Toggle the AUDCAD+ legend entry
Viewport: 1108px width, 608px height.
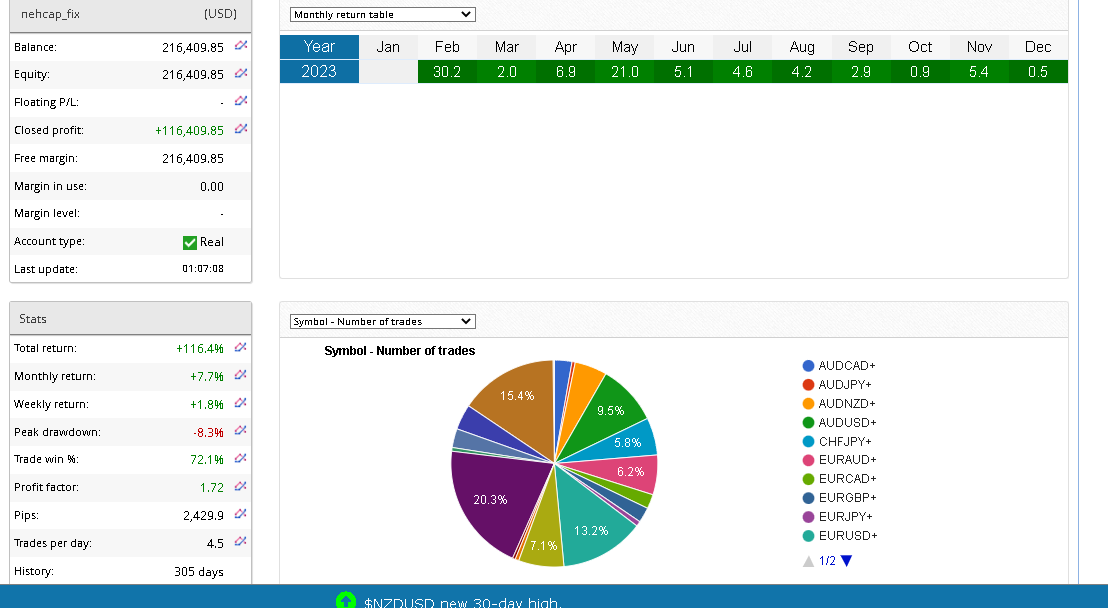838,366
